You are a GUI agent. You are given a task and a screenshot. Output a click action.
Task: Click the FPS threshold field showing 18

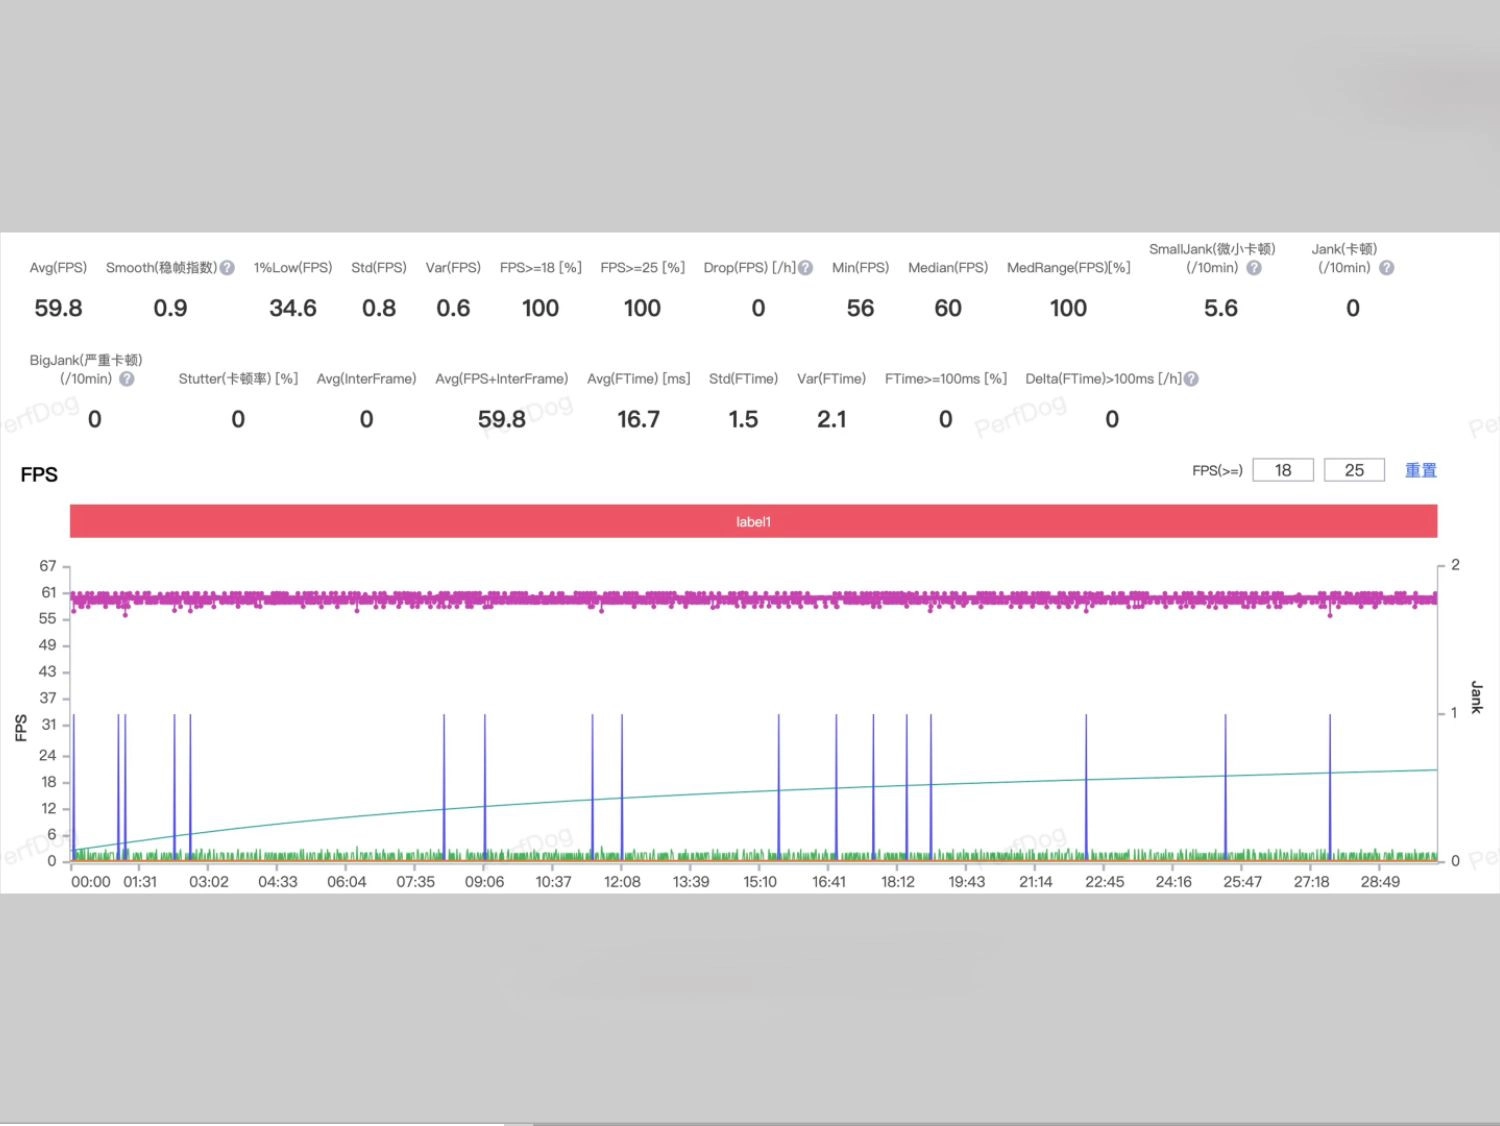(1283, 470)
